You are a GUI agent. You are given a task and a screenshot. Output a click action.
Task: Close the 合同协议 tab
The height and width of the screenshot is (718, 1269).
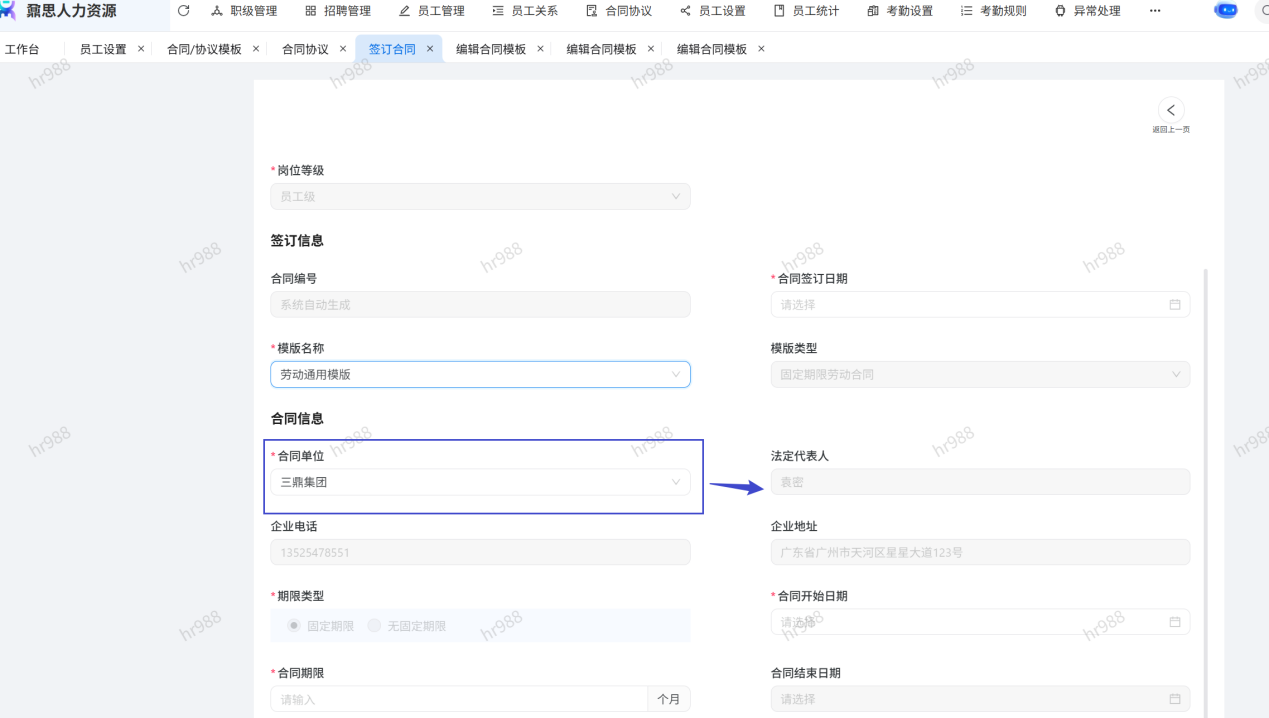341,48
